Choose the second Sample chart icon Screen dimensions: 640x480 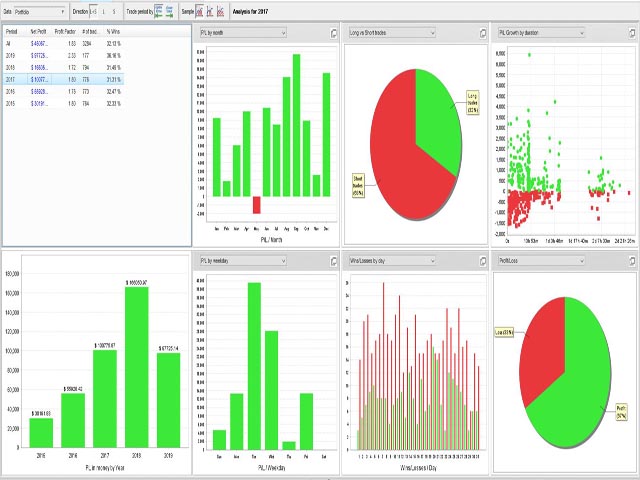click(x=210, y=12)
